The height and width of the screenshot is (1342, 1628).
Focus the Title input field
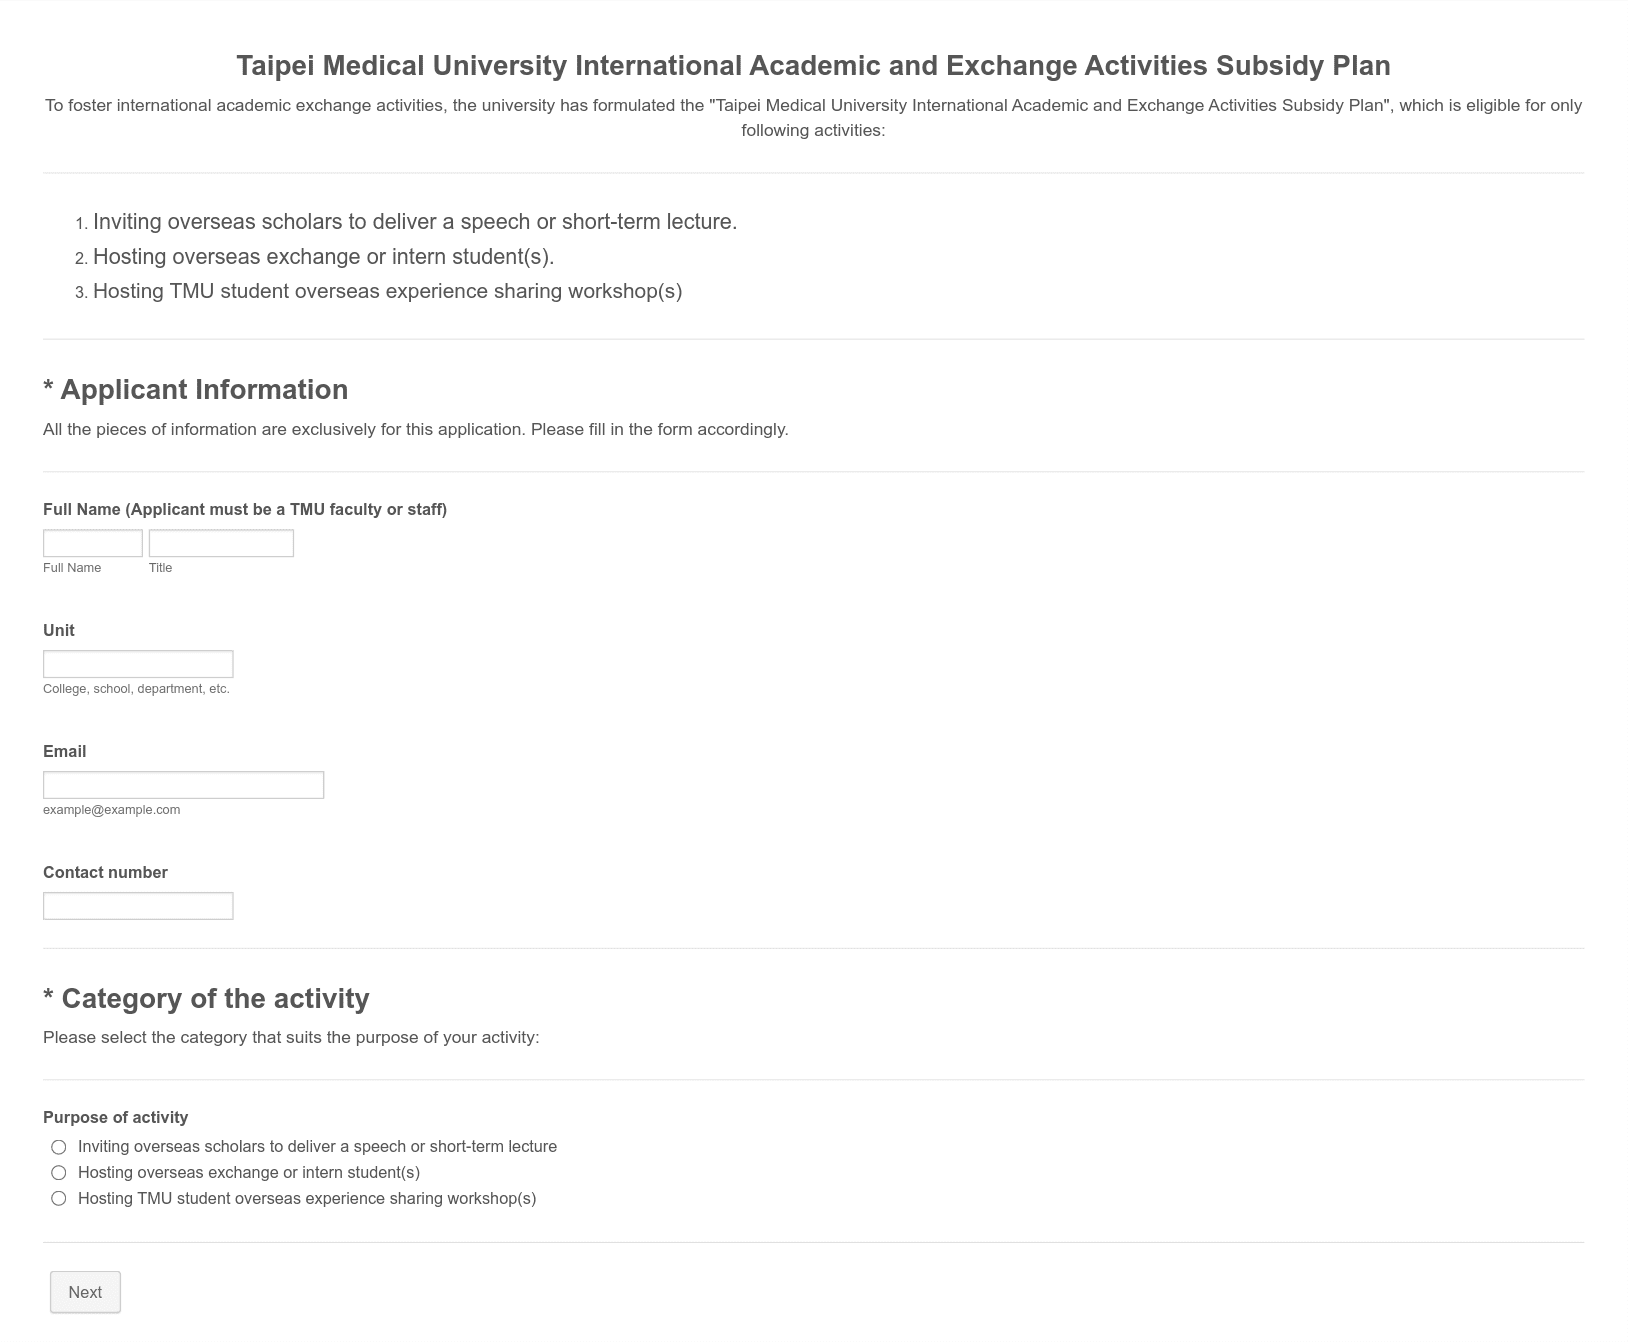point(221,543)
